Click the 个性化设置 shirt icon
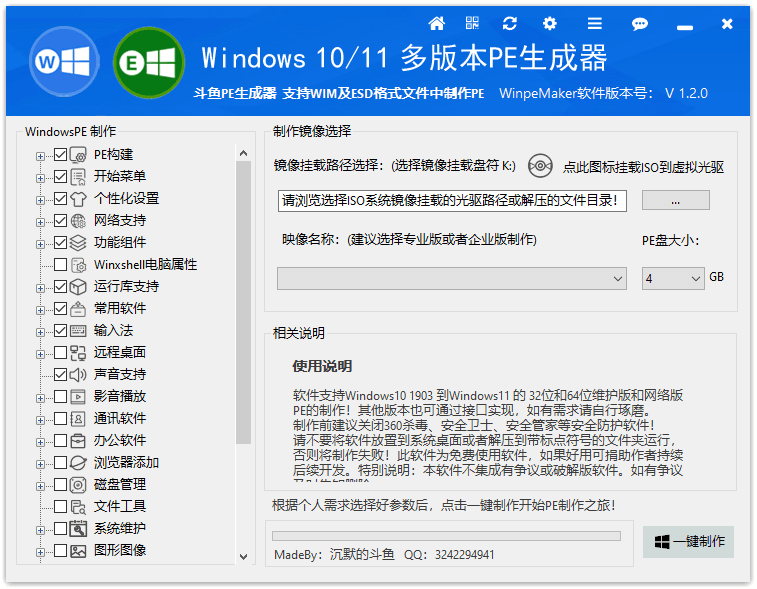 78,199
